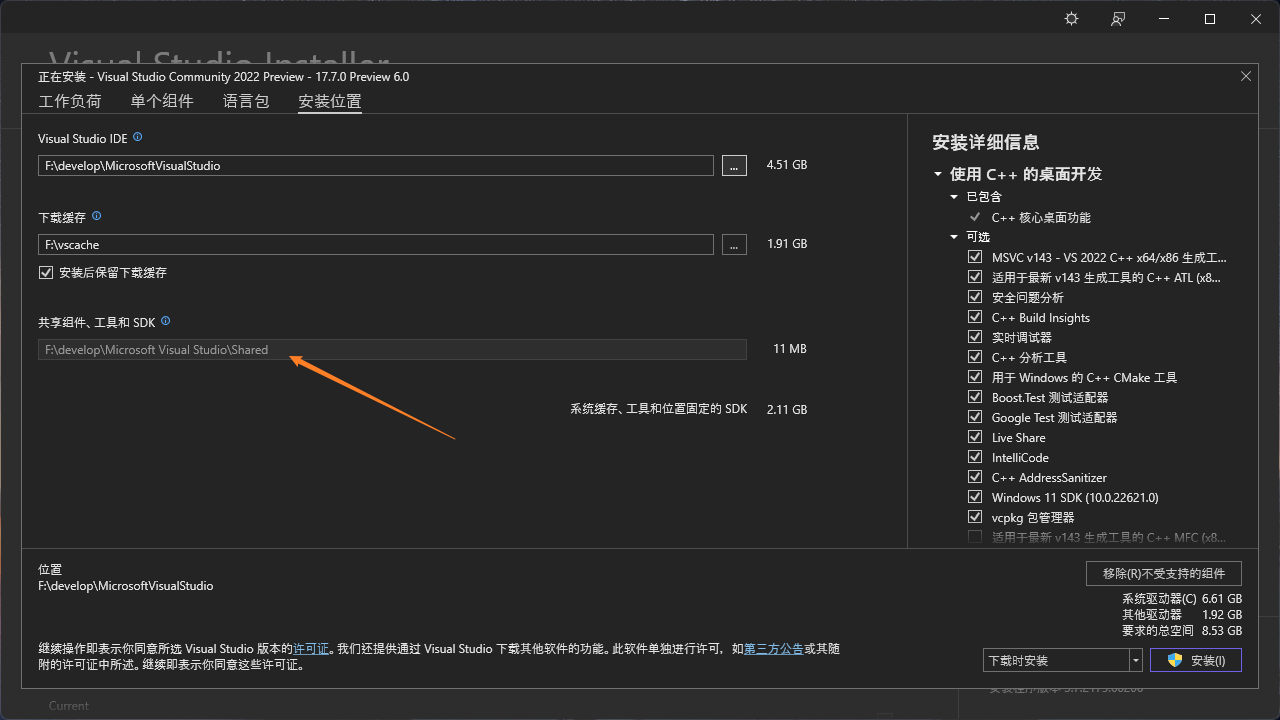This screenshot has height=720, width=1280.
Task: Browse for Visual Studio IDE folder
Action: [734, 166]
